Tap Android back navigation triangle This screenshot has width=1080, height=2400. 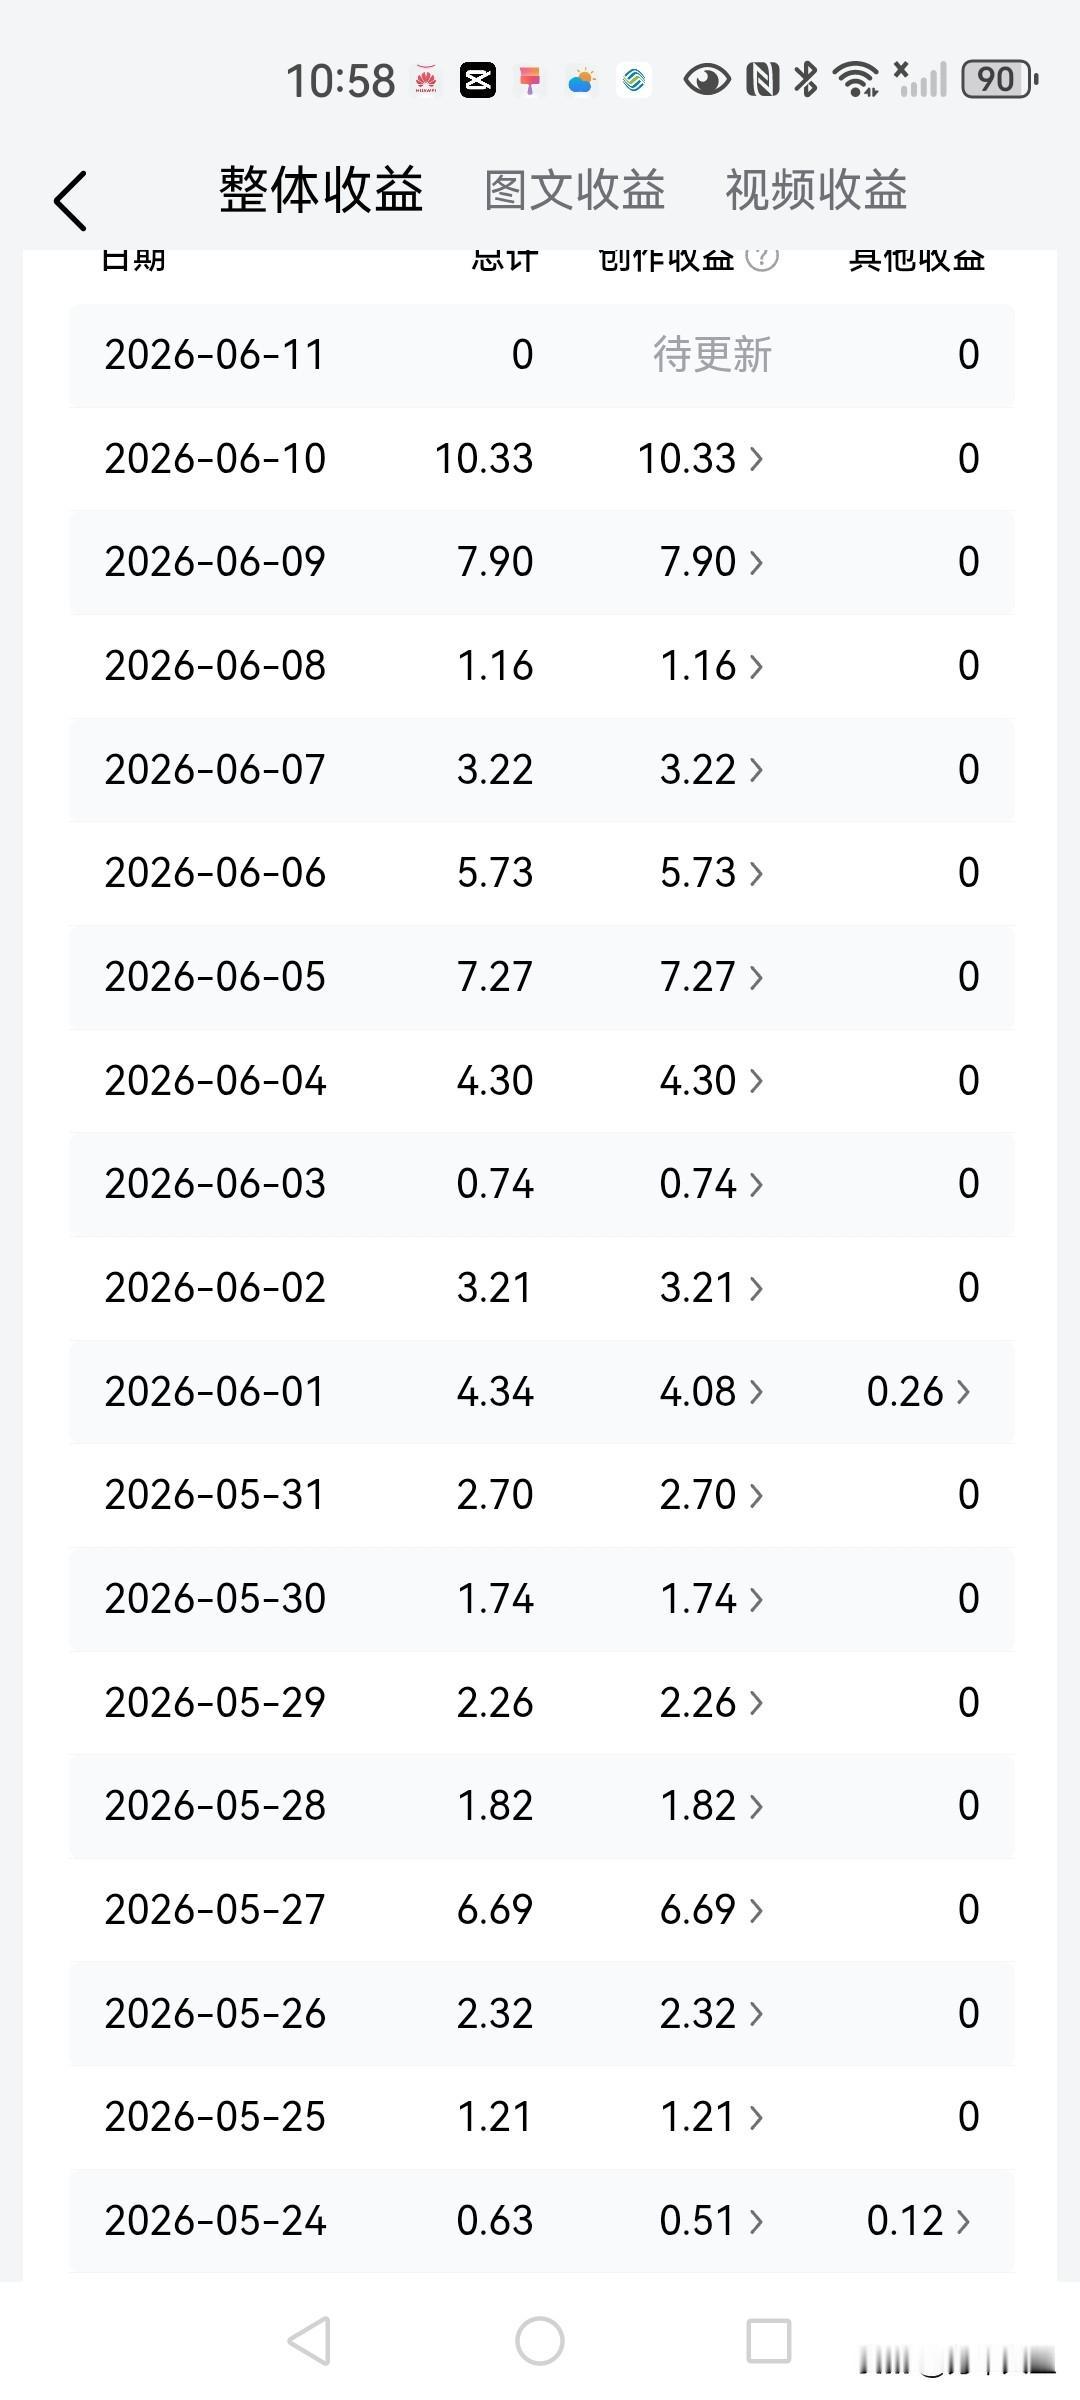click(x=309, y=2341)
